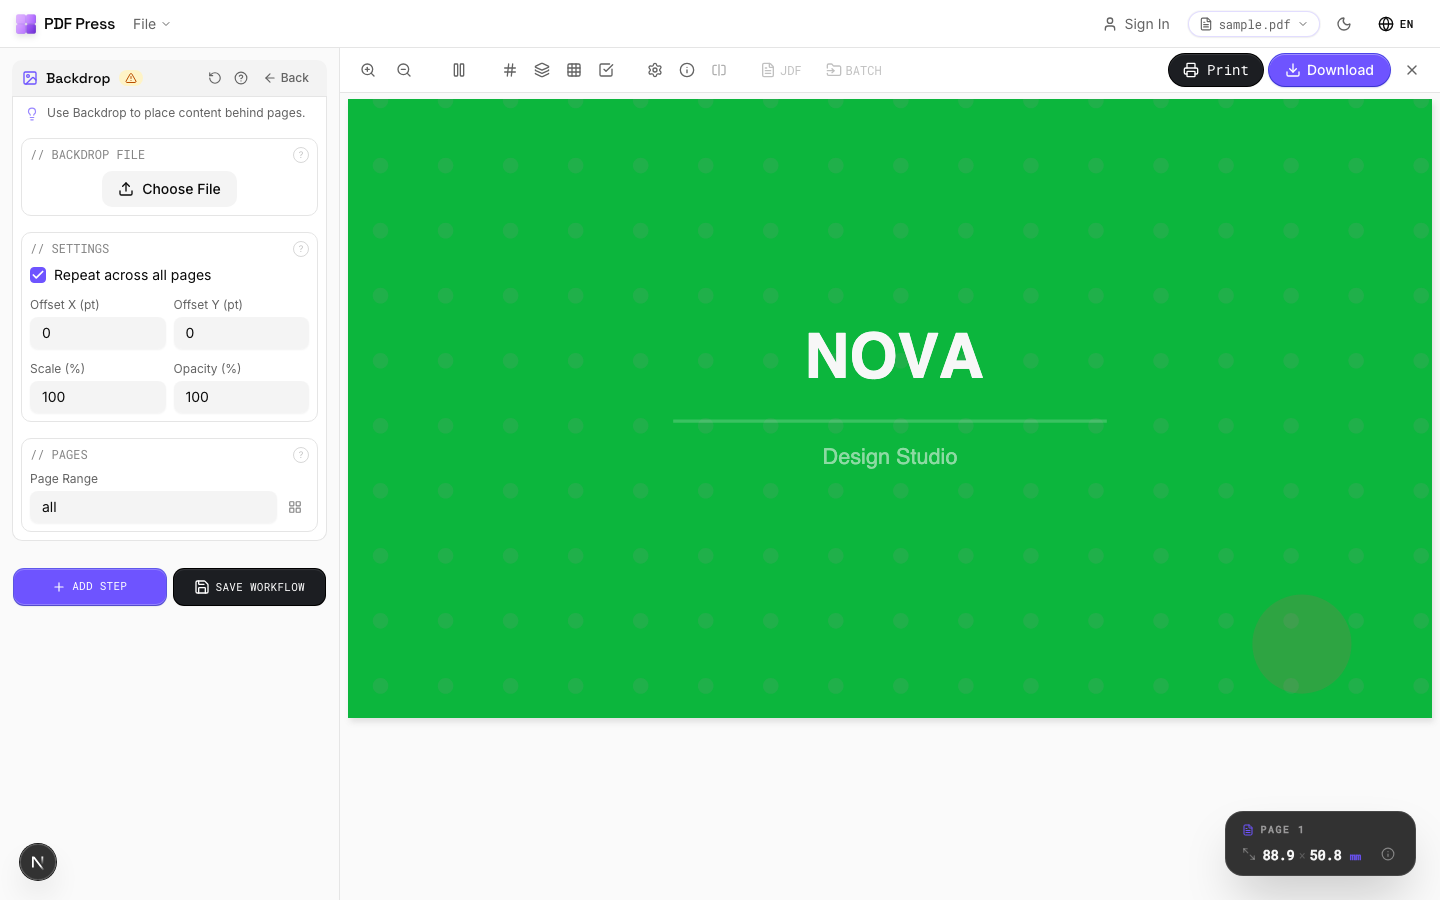Click the resize arrows icon in page info
Viewport: 1440px width, 900px height.
(1249, 854)
